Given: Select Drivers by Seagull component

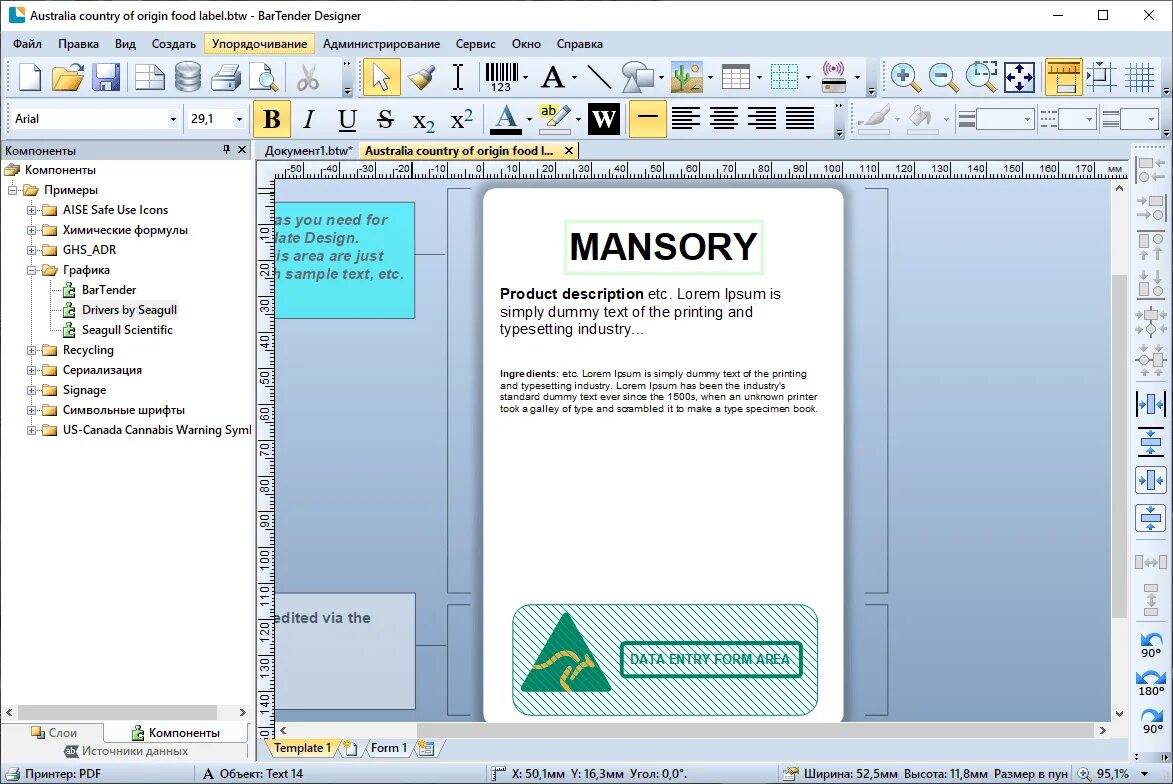Looking at the screenshot, I should coord(129,310).
